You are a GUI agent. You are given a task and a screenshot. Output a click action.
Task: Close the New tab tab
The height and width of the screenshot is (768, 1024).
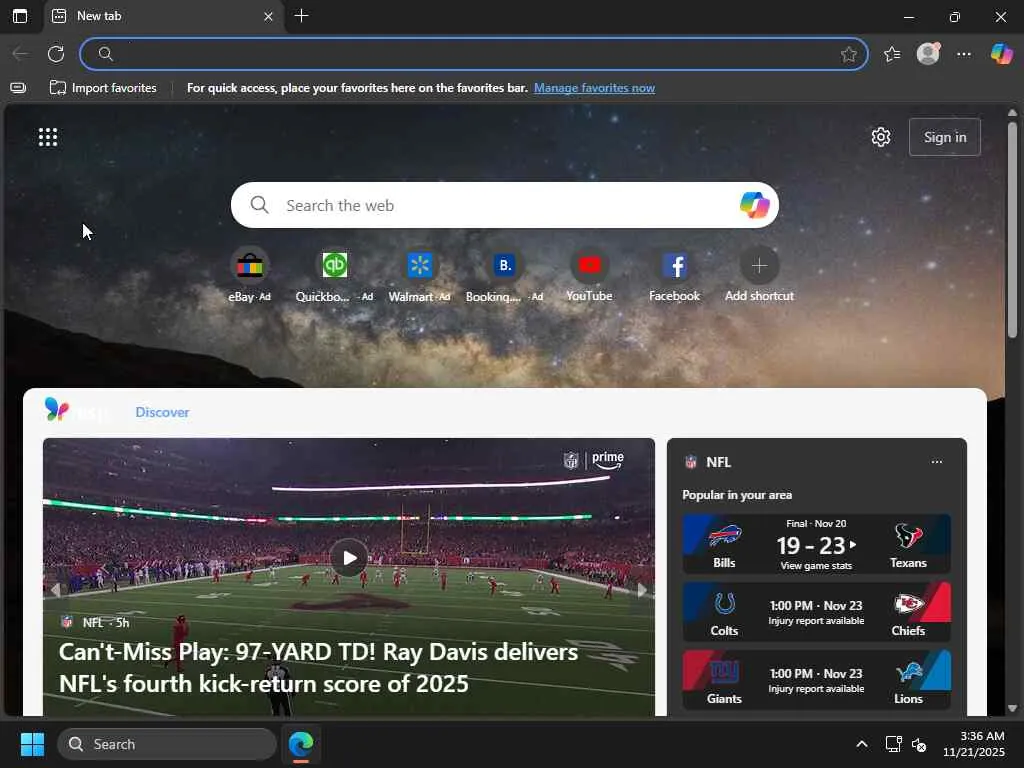click(268, 16)
